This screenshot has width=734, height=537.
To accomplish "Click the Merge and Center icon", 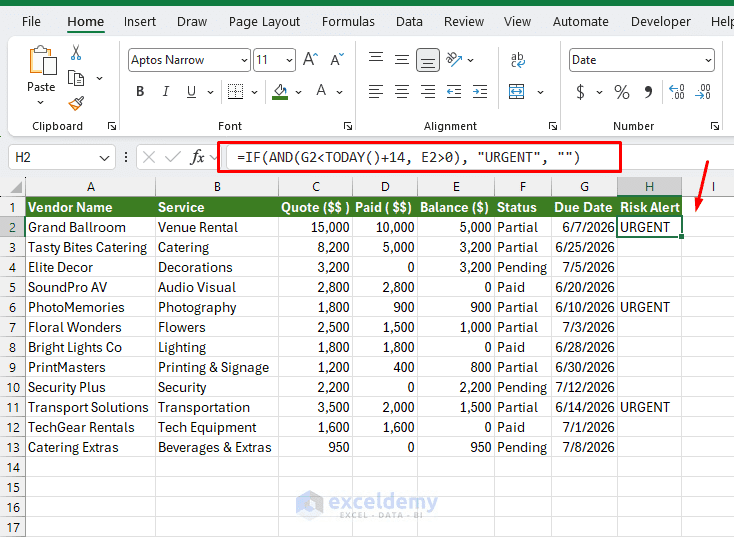I will [x=517, y=91].
